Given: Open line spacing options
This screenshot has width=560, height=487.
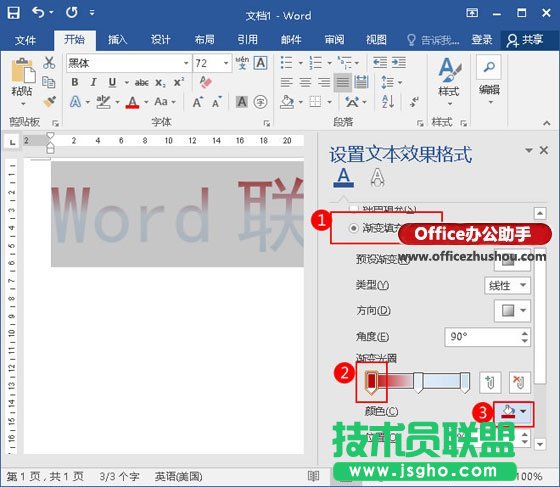Looking at the screenshot, I should [388, 82].
